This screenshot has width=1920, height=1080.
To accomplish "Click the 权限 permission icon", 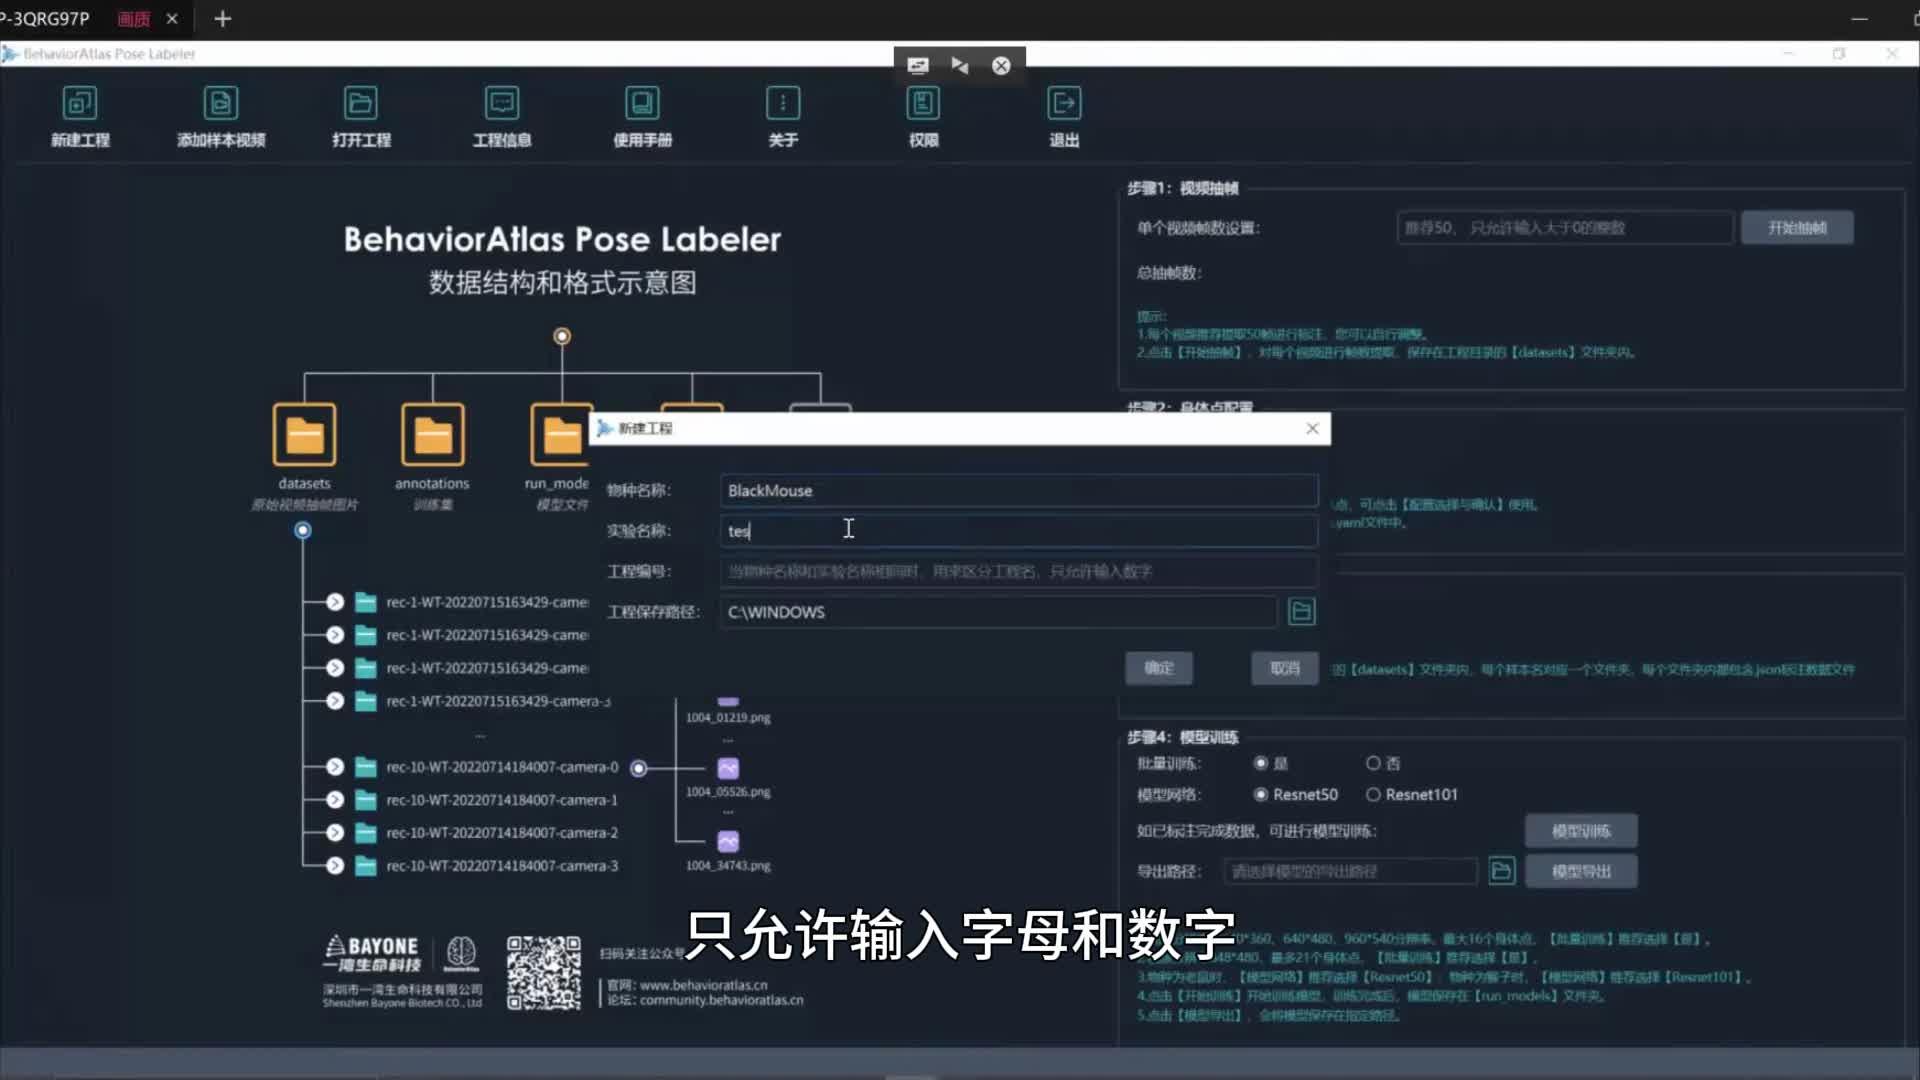I will 923,103.
